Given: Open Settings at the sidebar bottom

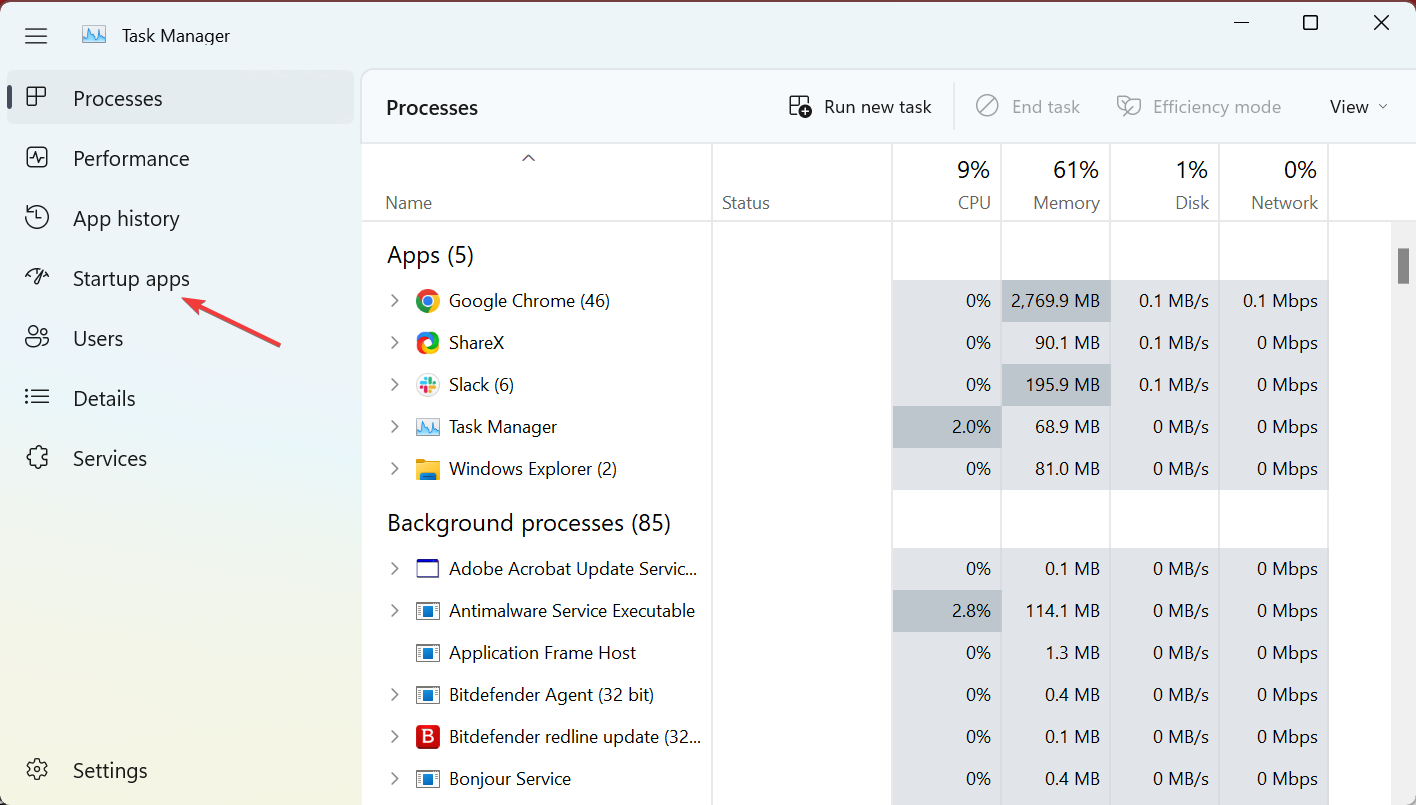Looking at the screenshot, I should pos(180,770).
